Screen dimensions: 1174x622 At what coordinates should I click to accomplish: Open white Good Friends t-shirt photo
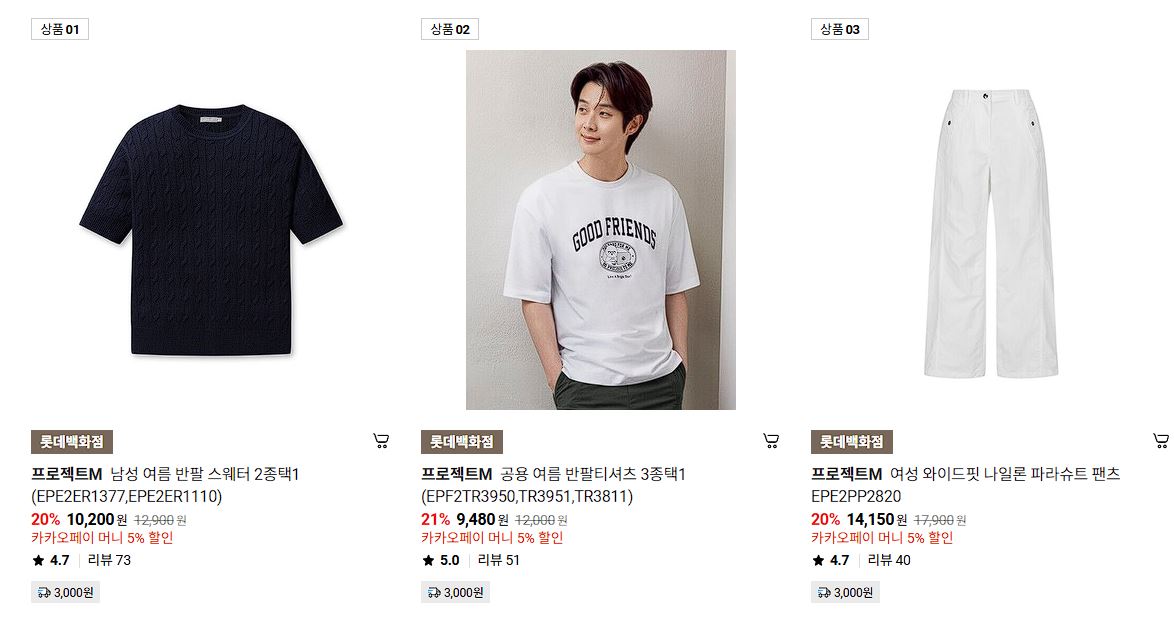click(600, 230)
